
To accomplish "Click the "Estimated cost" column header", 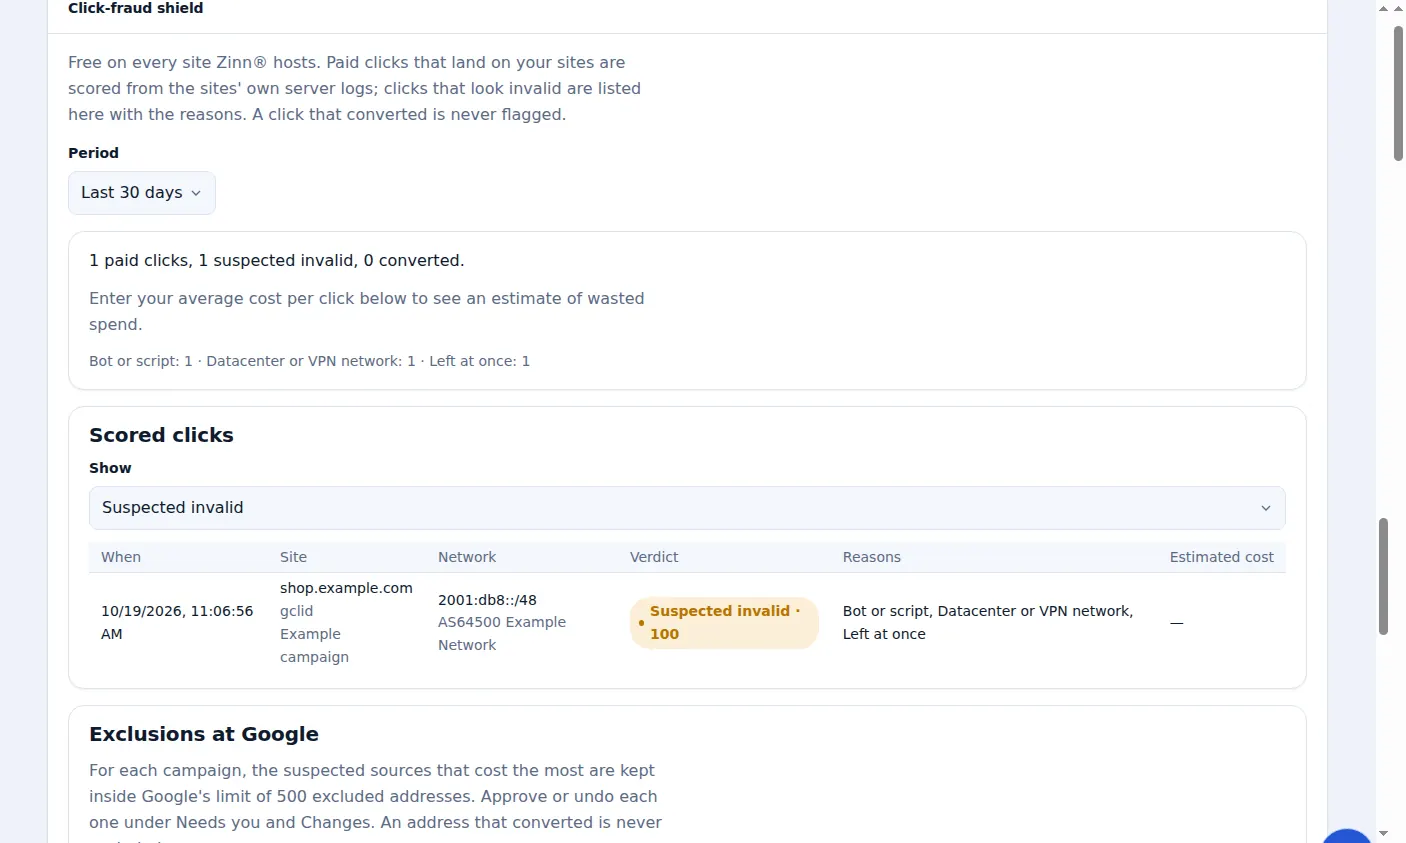I will (x=1222, y=557).
